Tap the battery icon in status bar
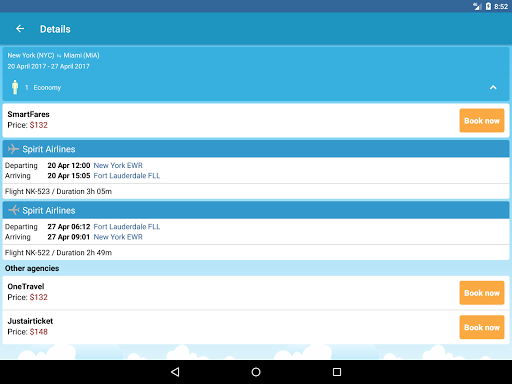Screen dimensions: 512x384 488,6
